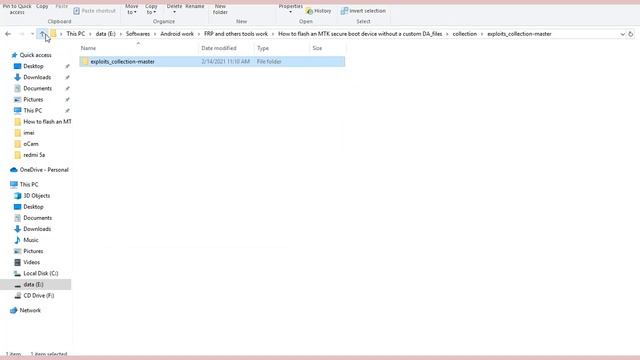Expand chevron after collection breadcrumb
This screenshot has width=640, height=360.
click(482, 34)
